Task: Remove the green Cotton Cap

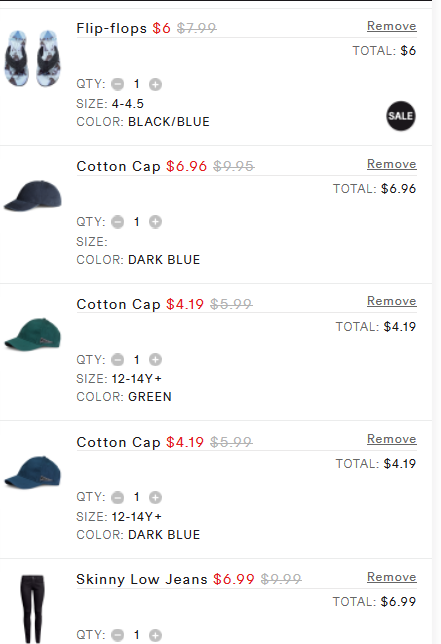Action: tap(392, 301)
